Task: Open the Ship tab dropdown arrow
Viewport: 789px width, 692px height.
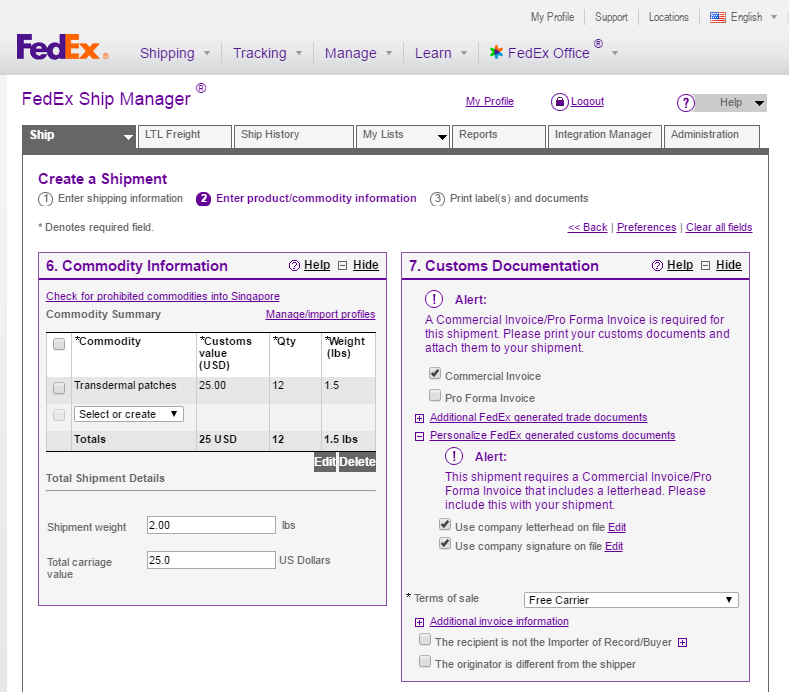Action: [128, 137]
